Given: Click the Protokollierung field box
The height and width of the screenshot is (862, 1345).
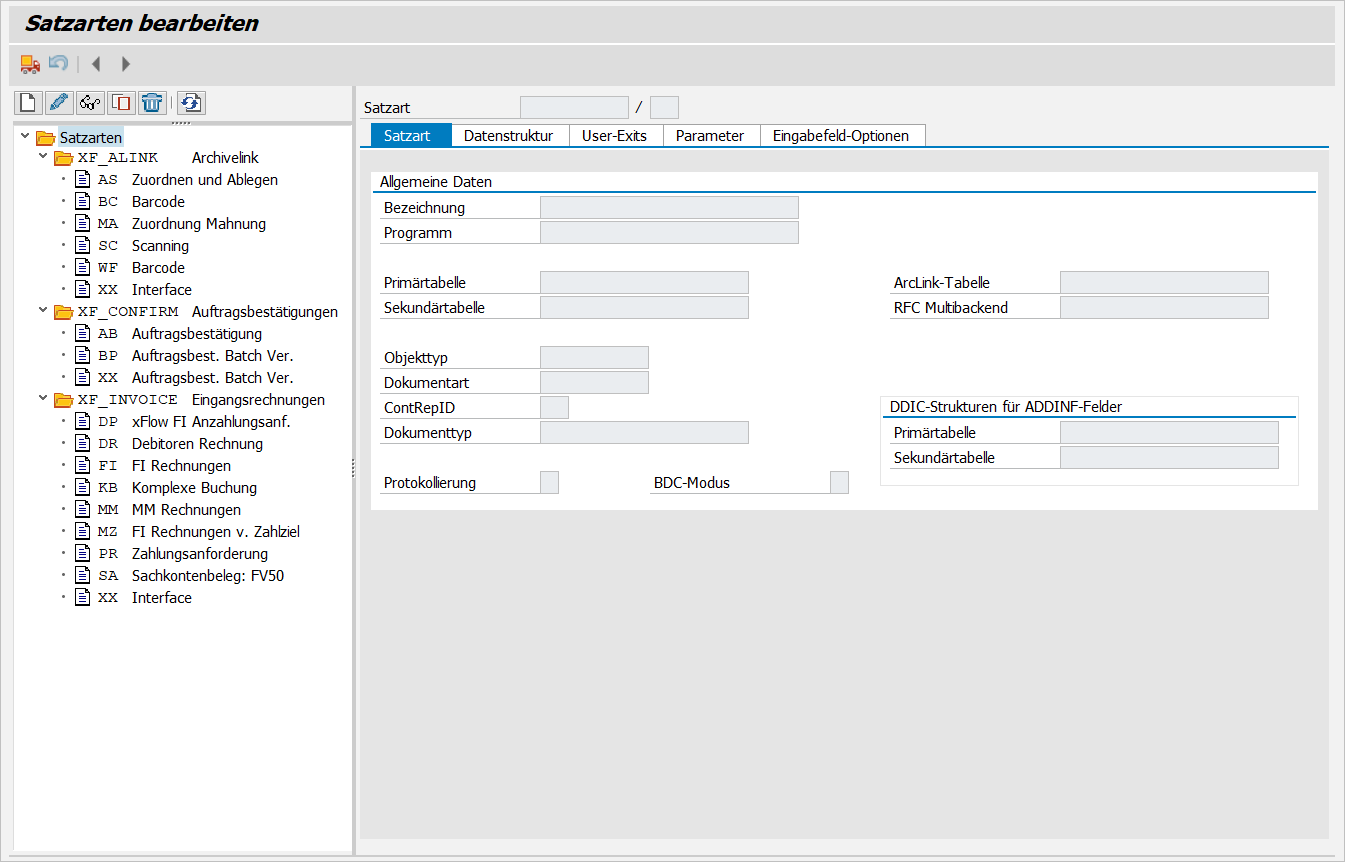Looking at the screenshot, I should pyautogui.click(x=549, y=483).
